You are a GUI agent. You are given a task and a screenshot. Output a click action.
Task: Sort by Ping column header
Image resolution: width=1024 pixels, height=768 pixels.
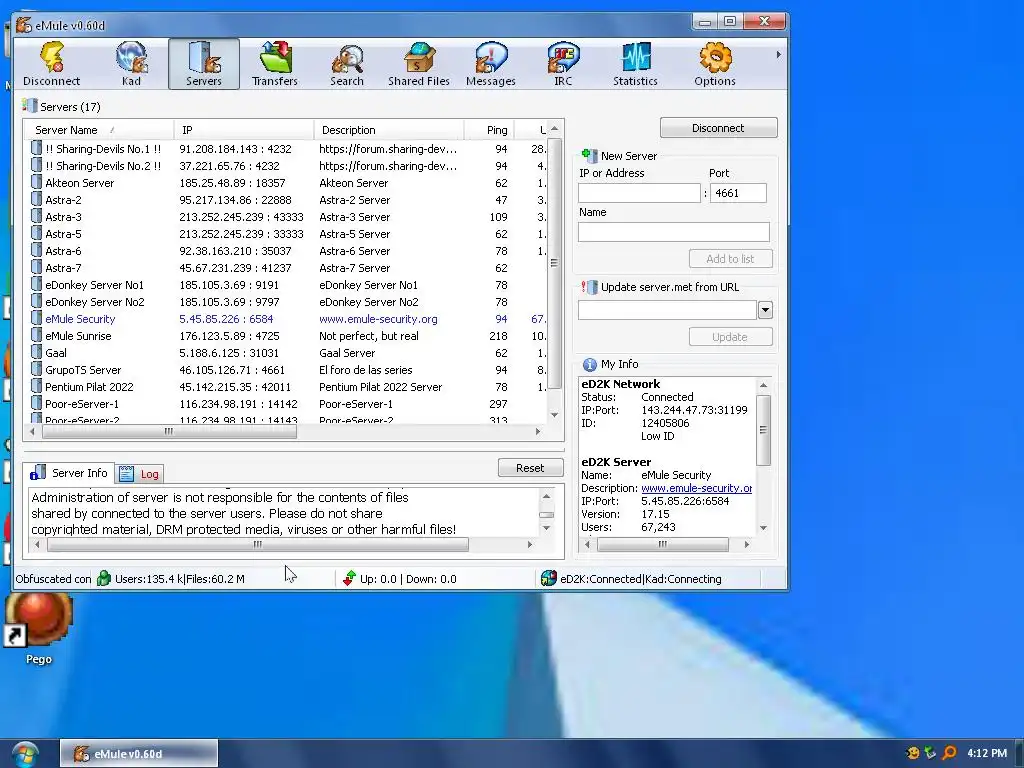pyautogui.click(x=490, y=130)
